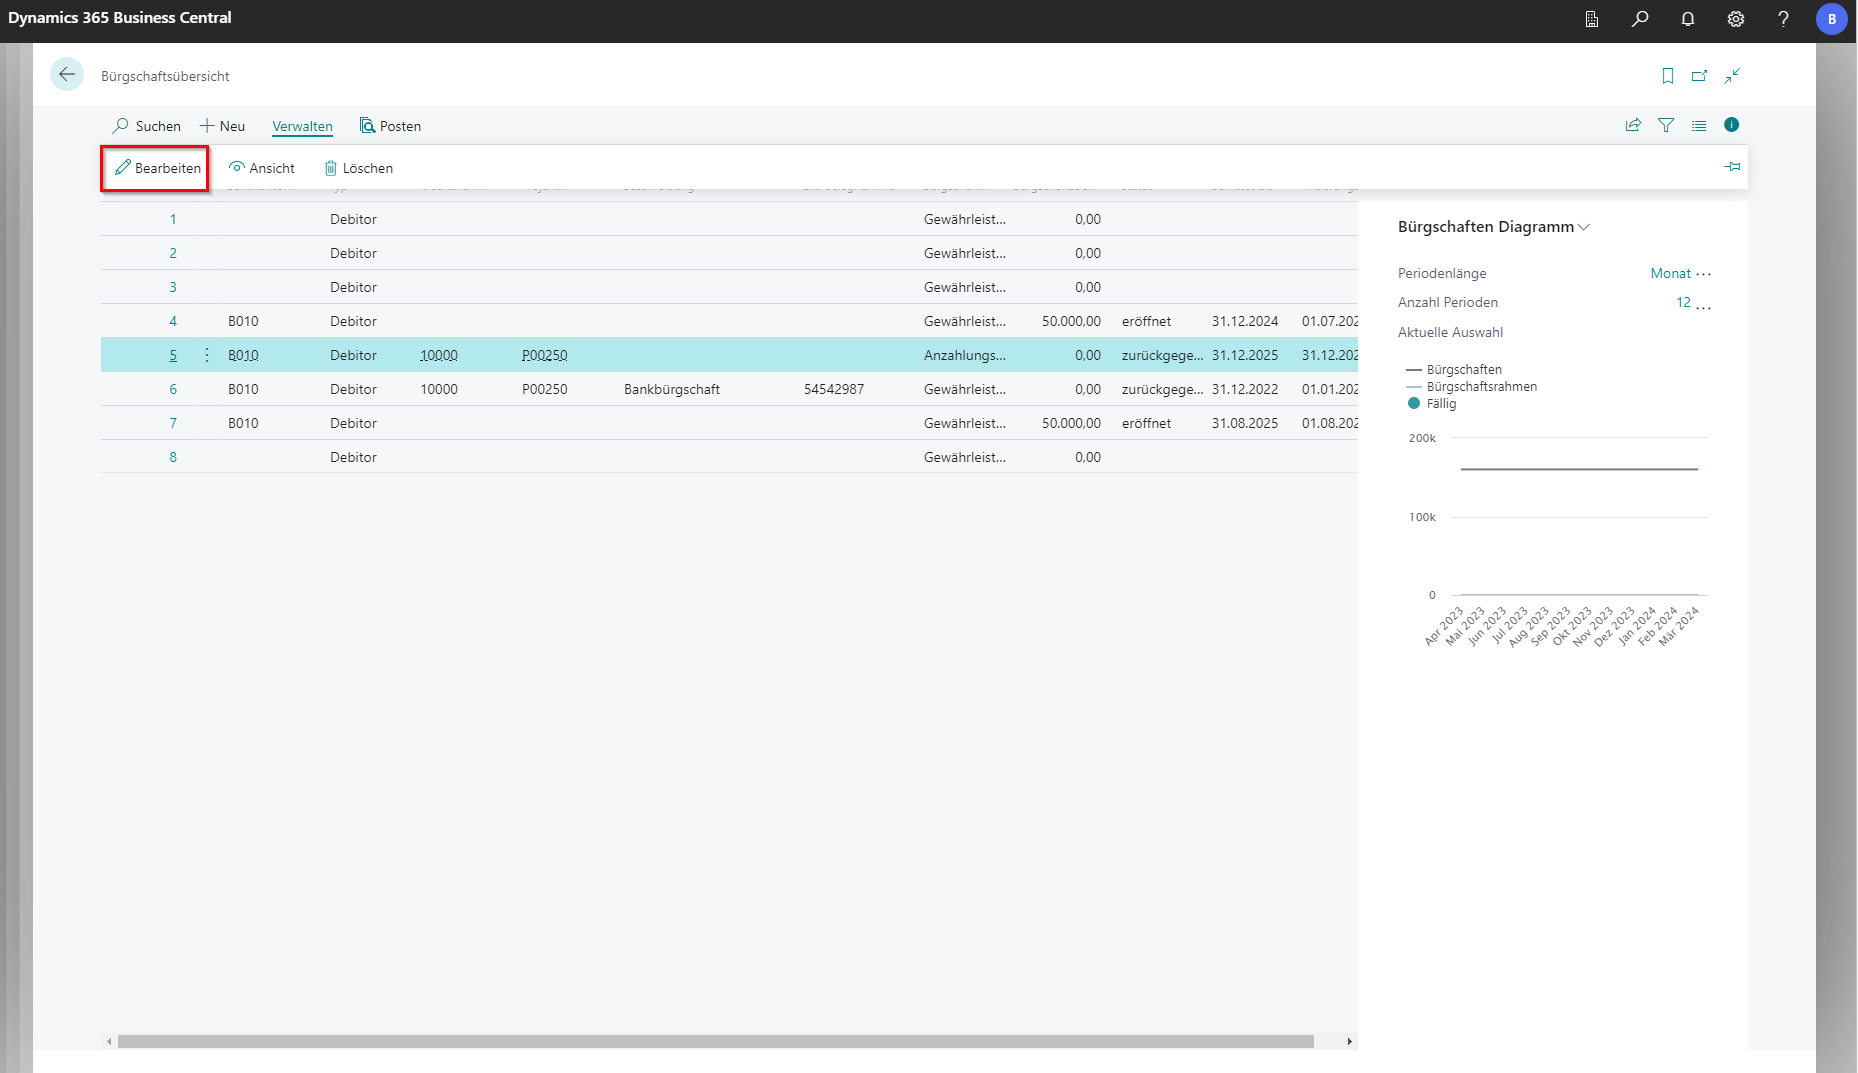1858x1073 pixels.
Task: Open the notifications bell
Action: tap(1687, 19)
